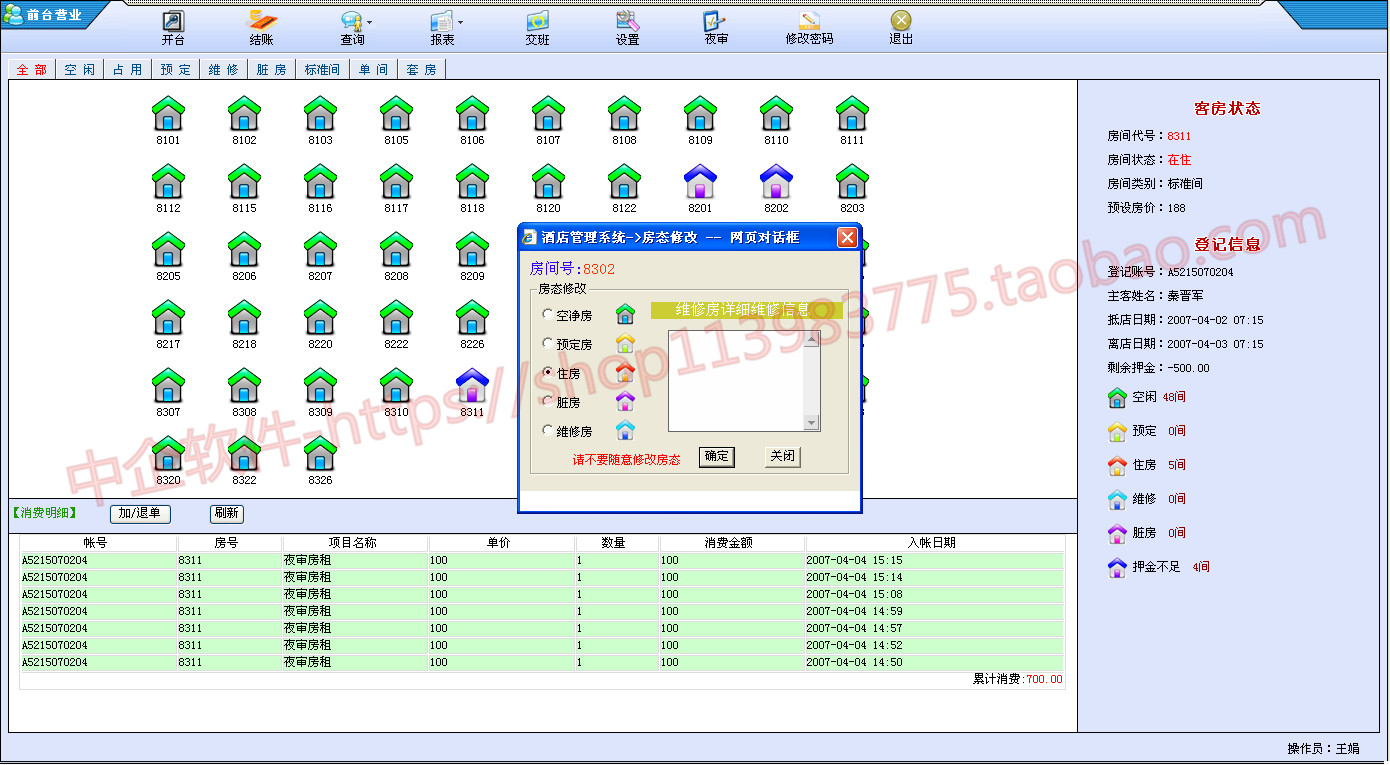Switch to the 套房 tab
Viewport: 1390px width, 765px height.
tap(422, 69)
